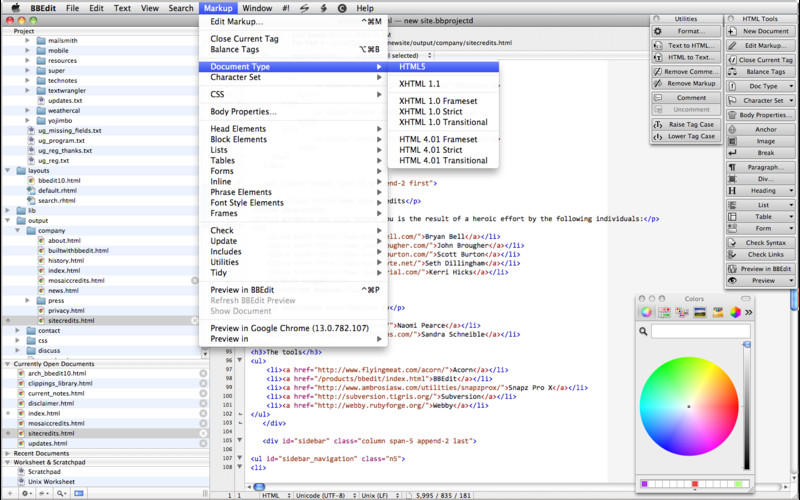Click the Text to HTML icon
Screen dimensions: 800x500
[x=658, y=45]
